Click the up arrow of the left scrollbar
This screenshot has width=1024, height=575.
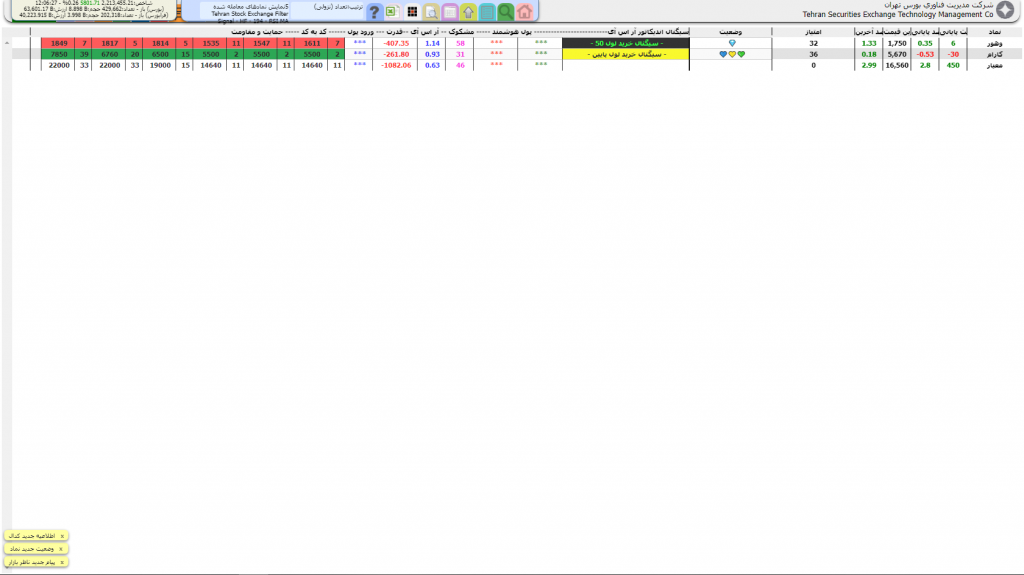click(x=7, y=43)
